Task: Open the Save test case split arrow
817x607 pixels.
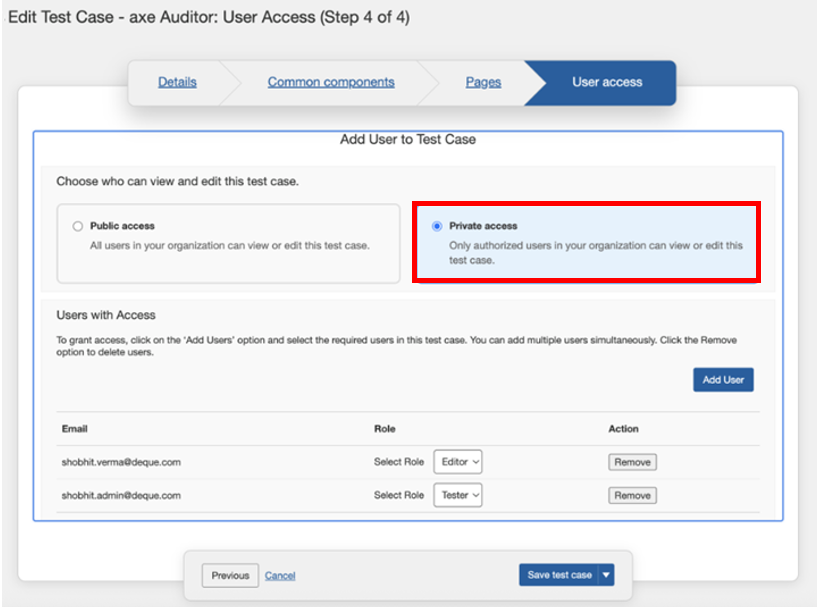Action: (607, 575)
